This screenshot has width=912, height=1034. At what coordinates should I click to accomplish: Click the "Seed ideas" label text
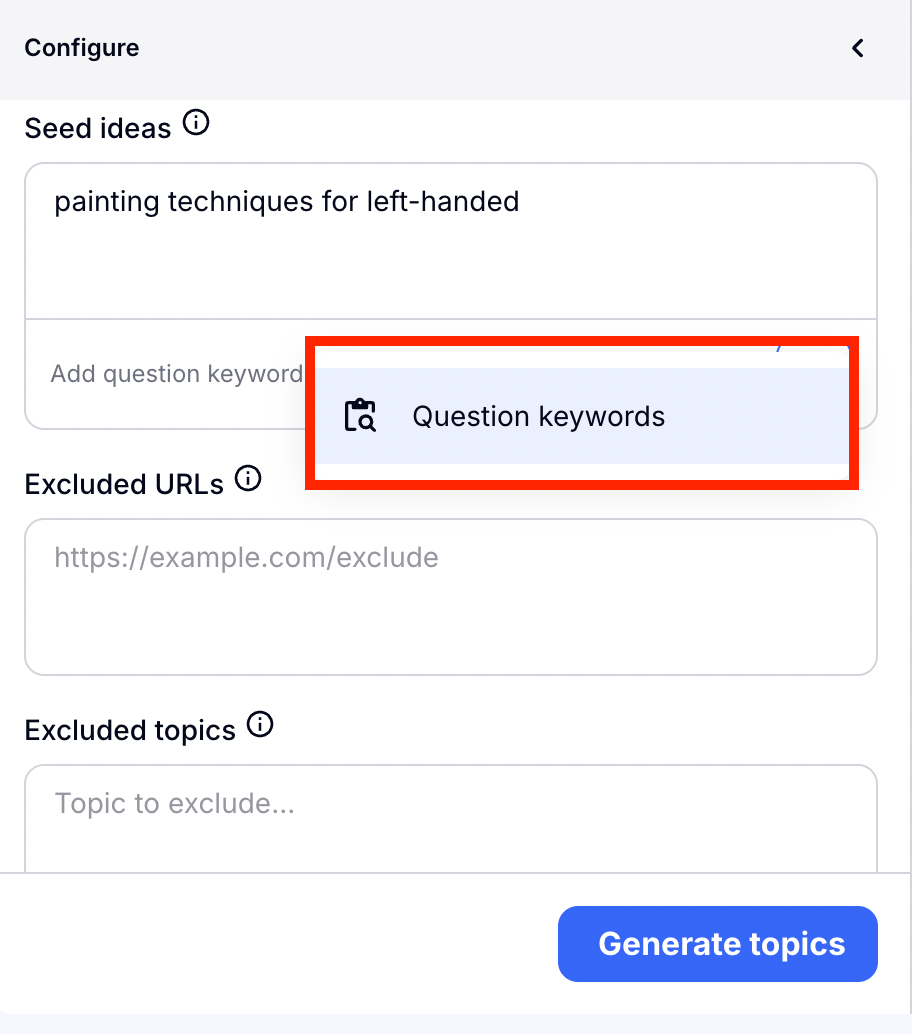[x=98, y=128]
